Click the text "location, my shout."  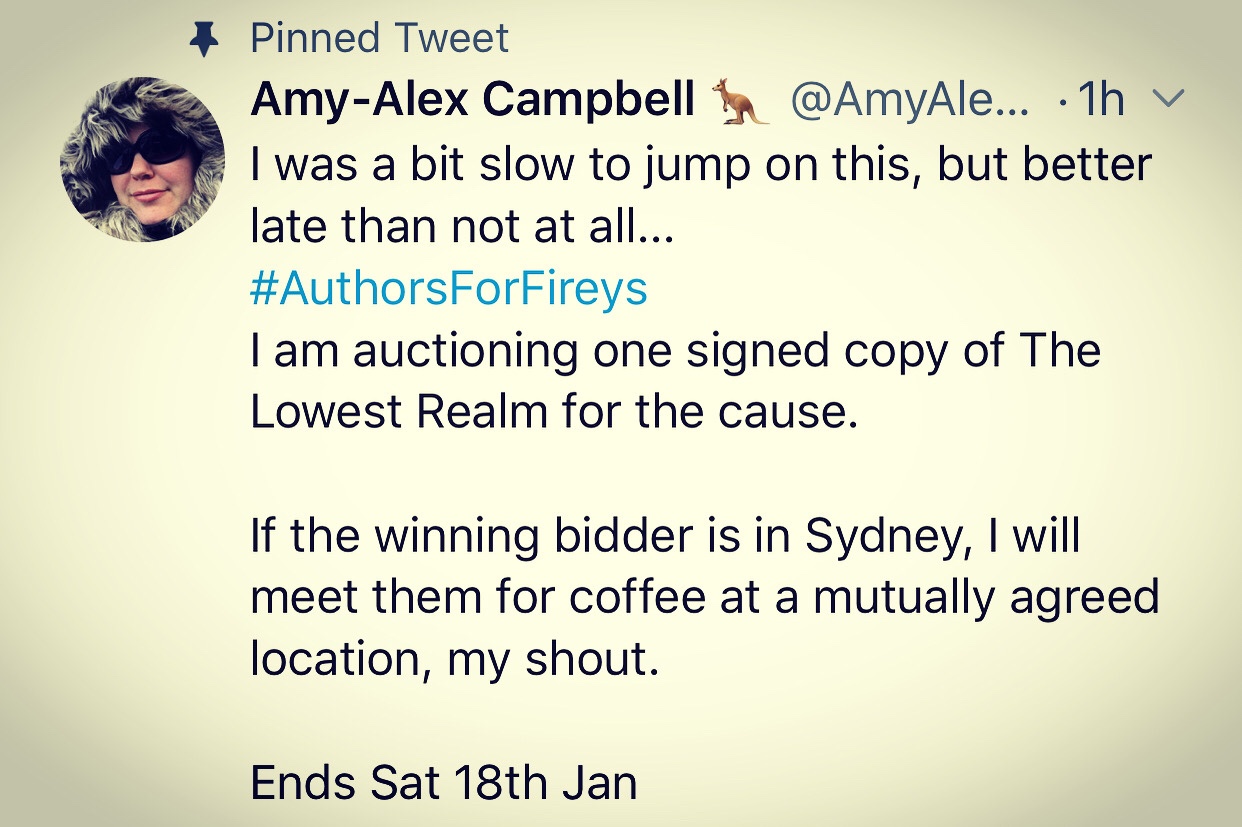455,661
